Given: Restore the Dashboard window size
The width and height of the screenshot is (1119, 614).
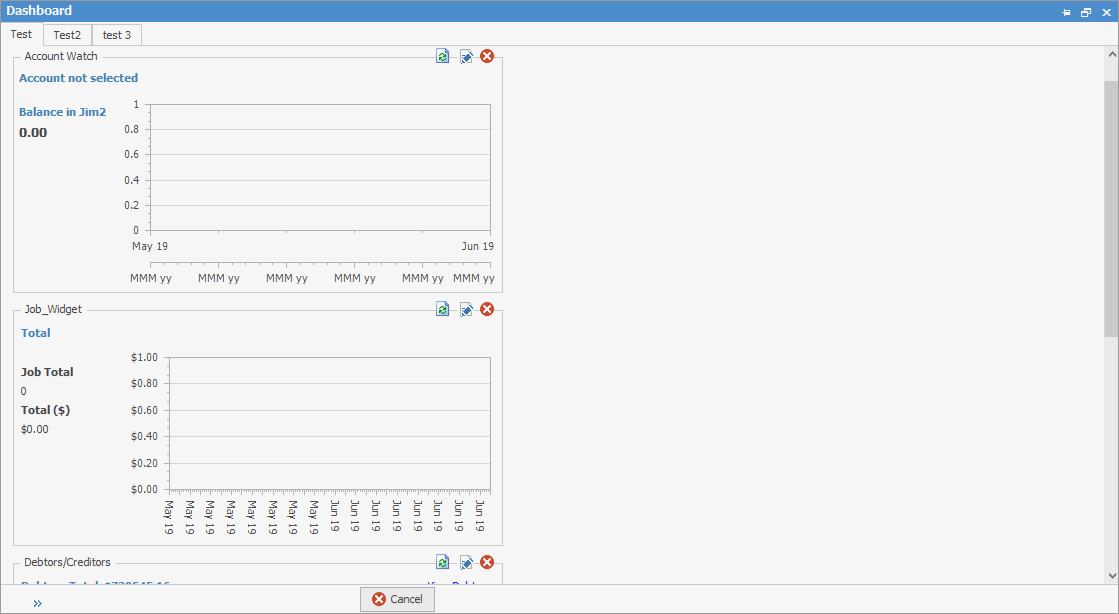Looking at the screenshot, I should click(x=1086, y=12).
